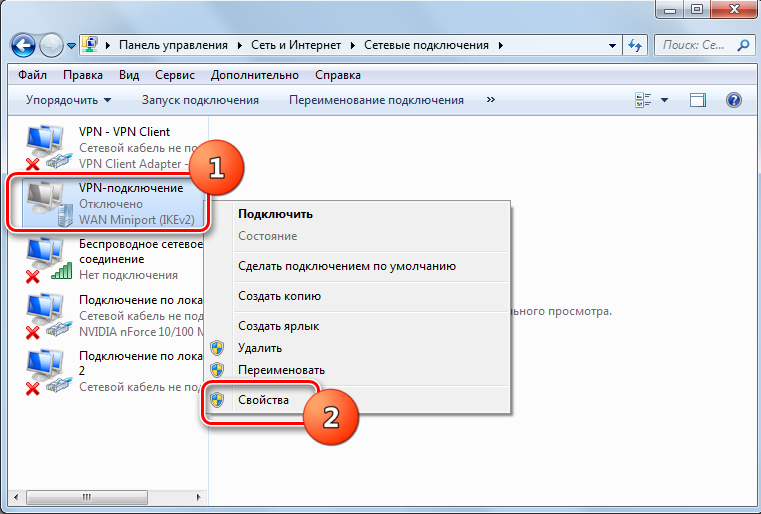Select Беспроводное сетевое соединение icon
This screenshot has width=761, height=514.
click(48, 260)
